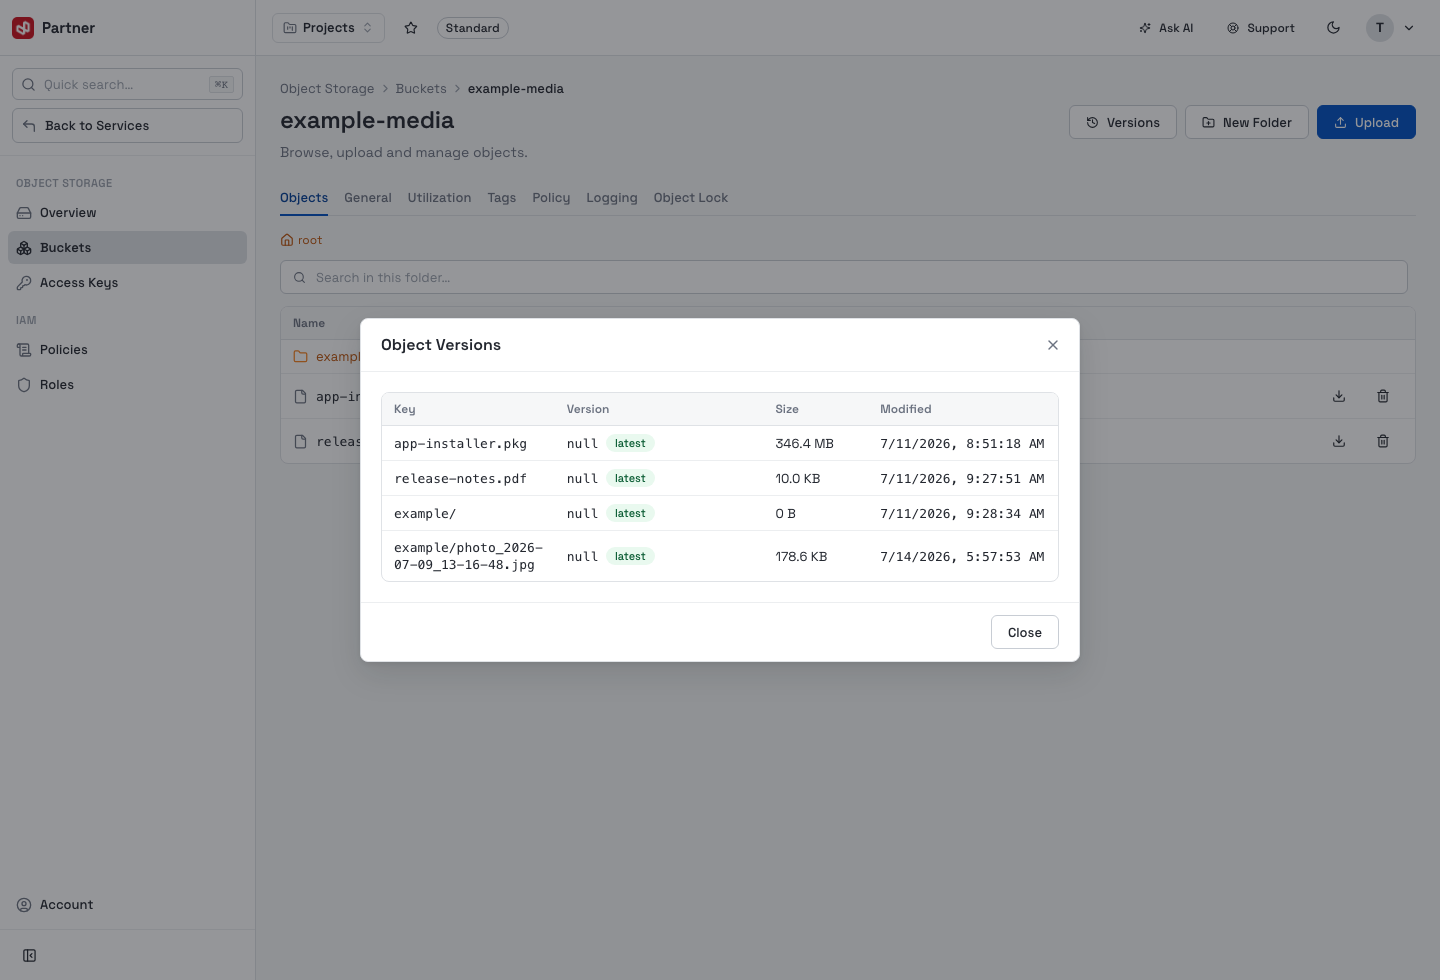The image size is (1440, 980).
Task: Click 346.4 MB size value
Action: click(x=805, y=444)
